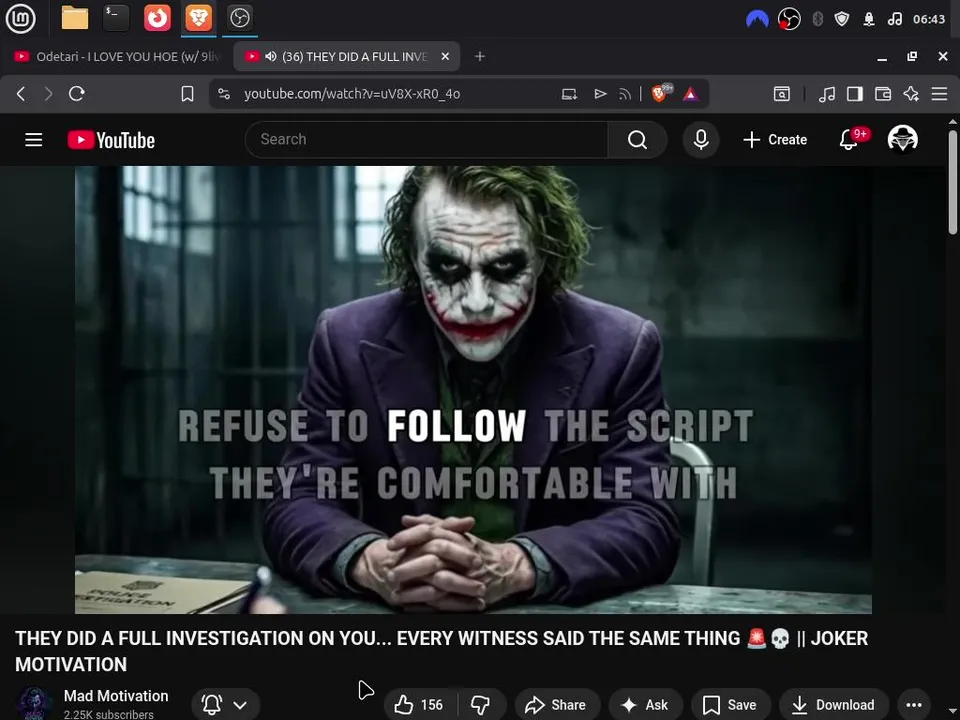Go forward in browser history

tap(48, 94)
